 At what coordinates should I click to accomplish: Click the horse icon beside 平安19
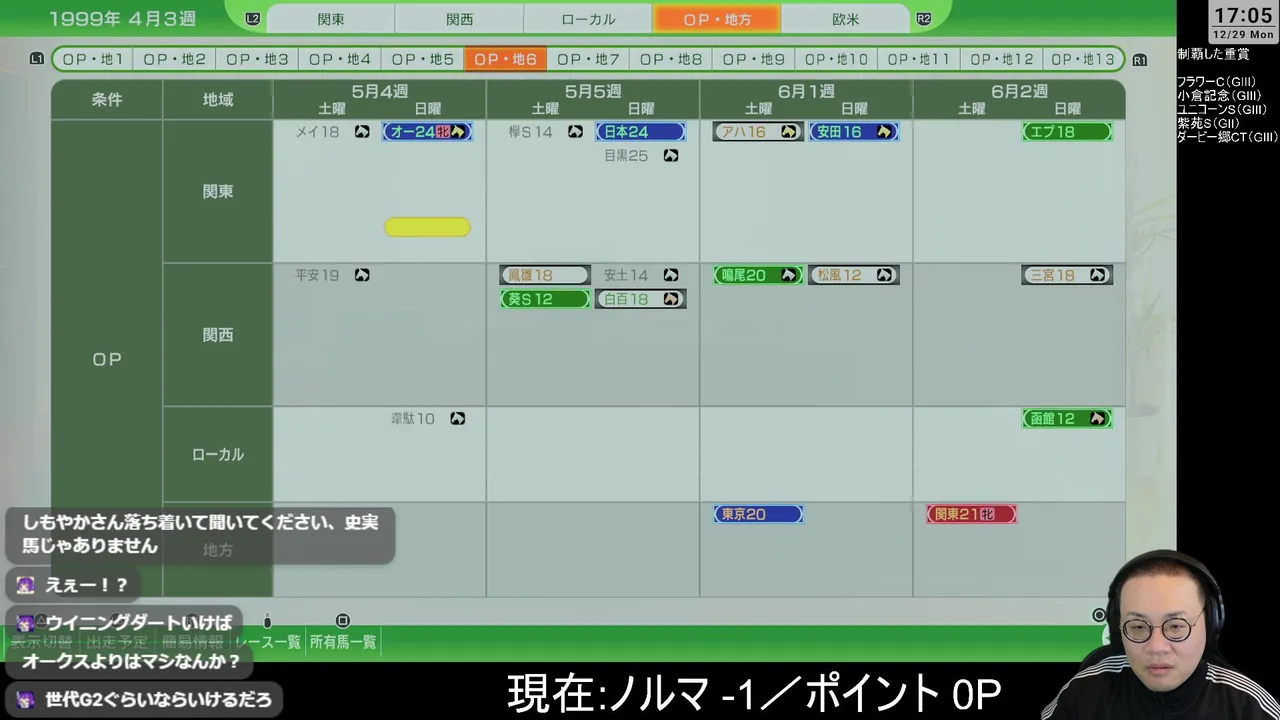pos(362,275)
